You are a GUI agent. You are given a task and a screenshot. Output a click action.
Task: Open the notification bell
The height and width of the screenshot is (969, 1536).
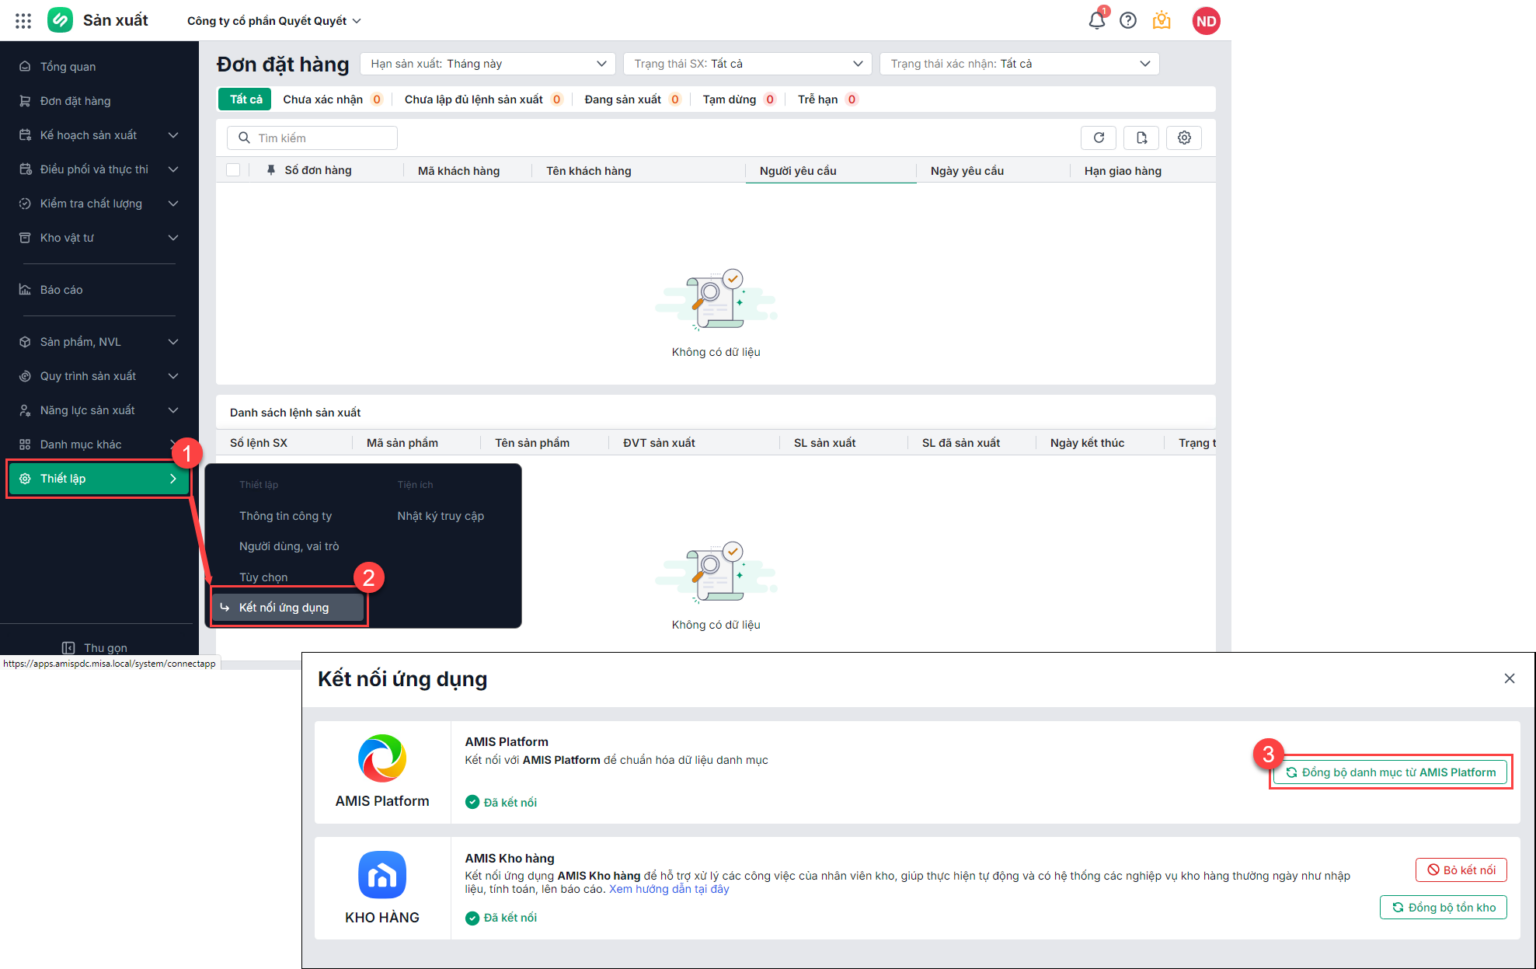click(1096, 19)
